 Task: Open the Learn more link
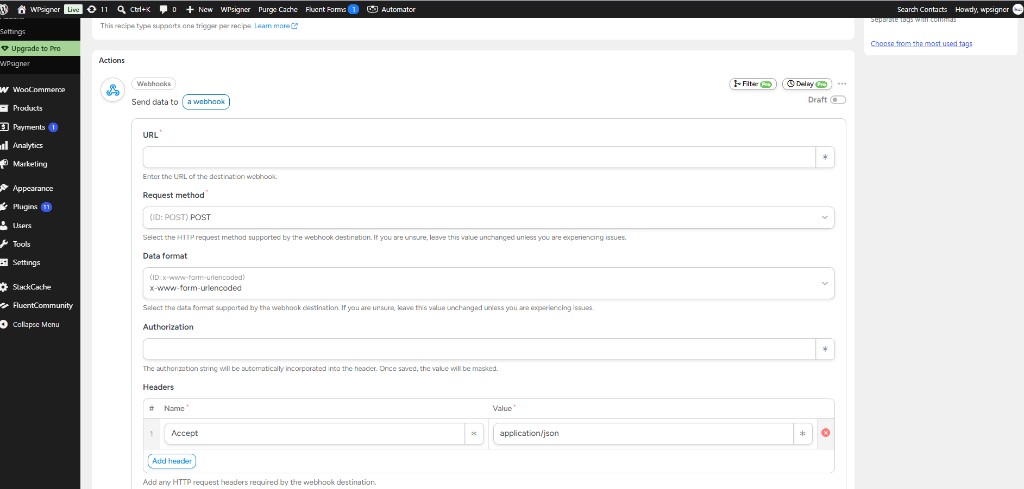pos(276,25)
